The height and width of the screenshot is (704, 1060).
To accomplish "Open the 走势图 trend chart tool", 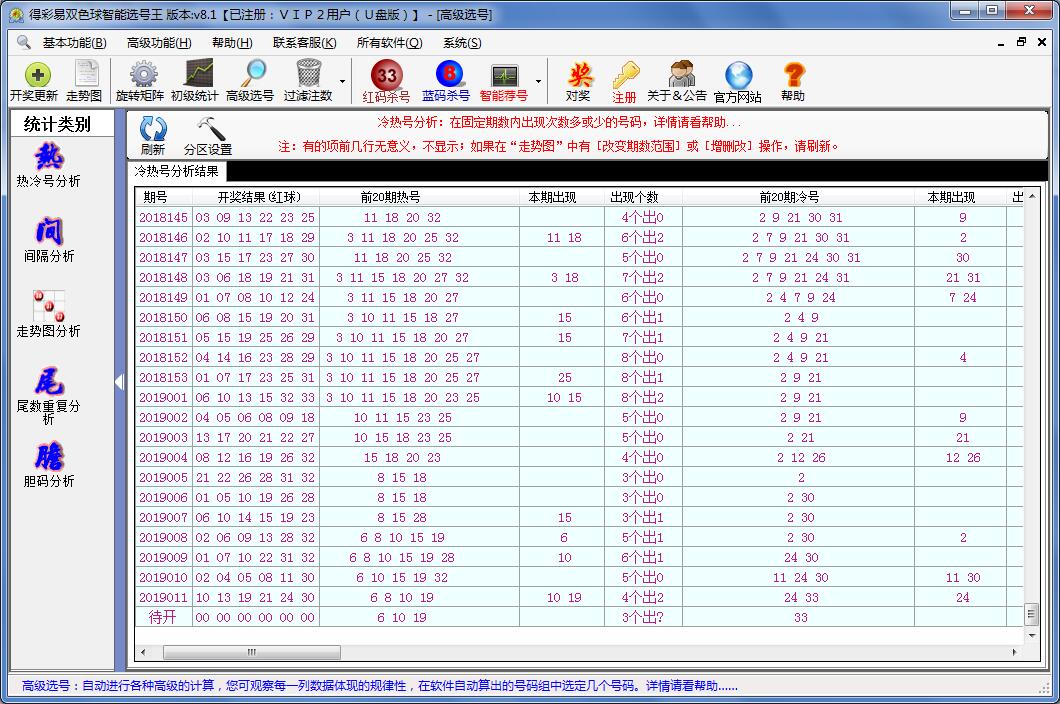I will (85, 80).
